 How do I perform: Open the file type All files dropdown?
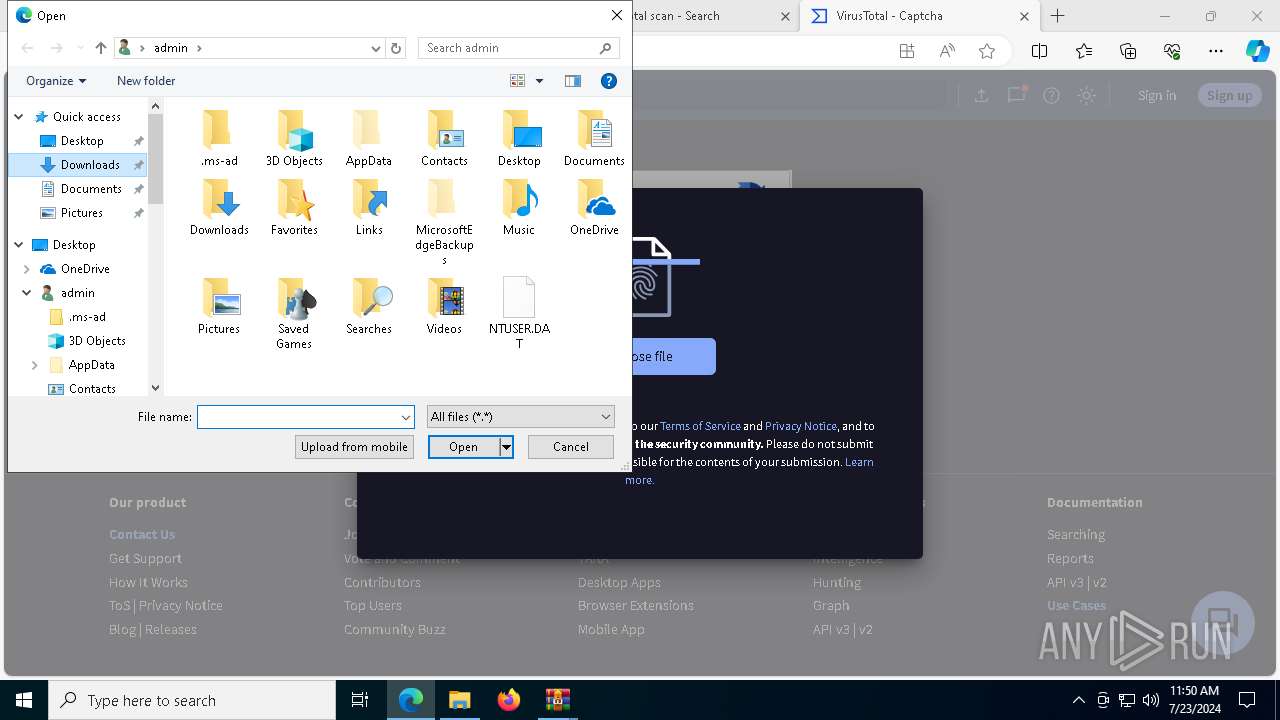pyautogui.click(x=520, y=417)
